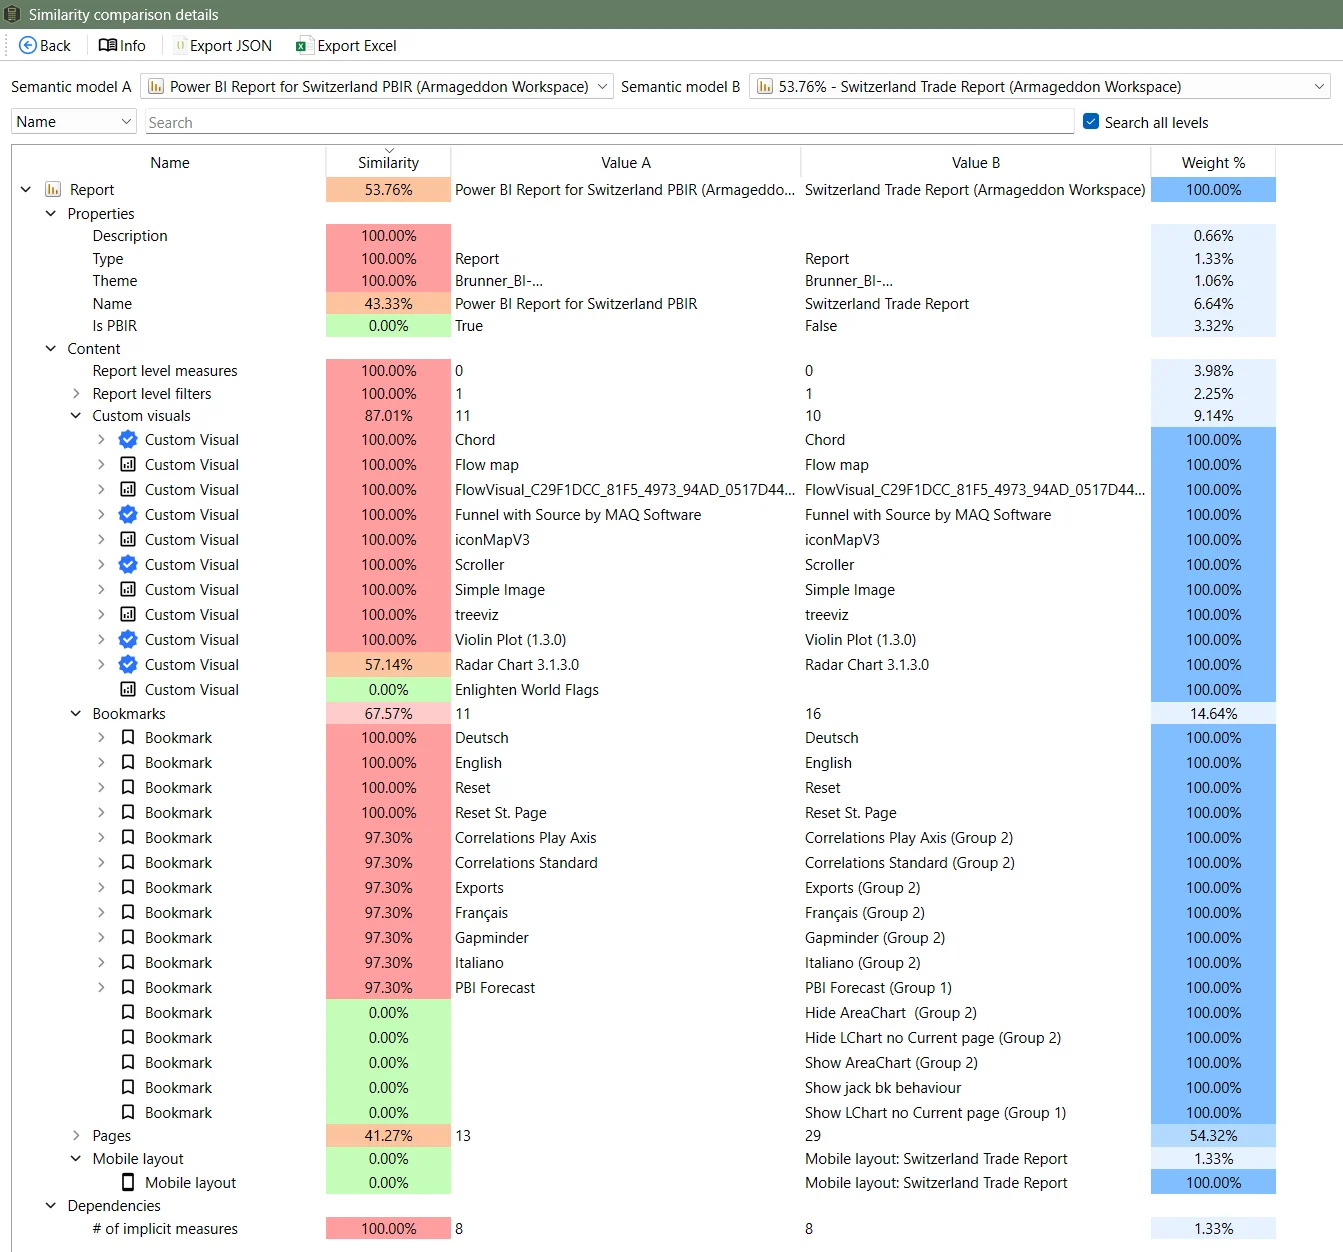
Task: Click the Export JSON button
Action: [x=223, y=45]
